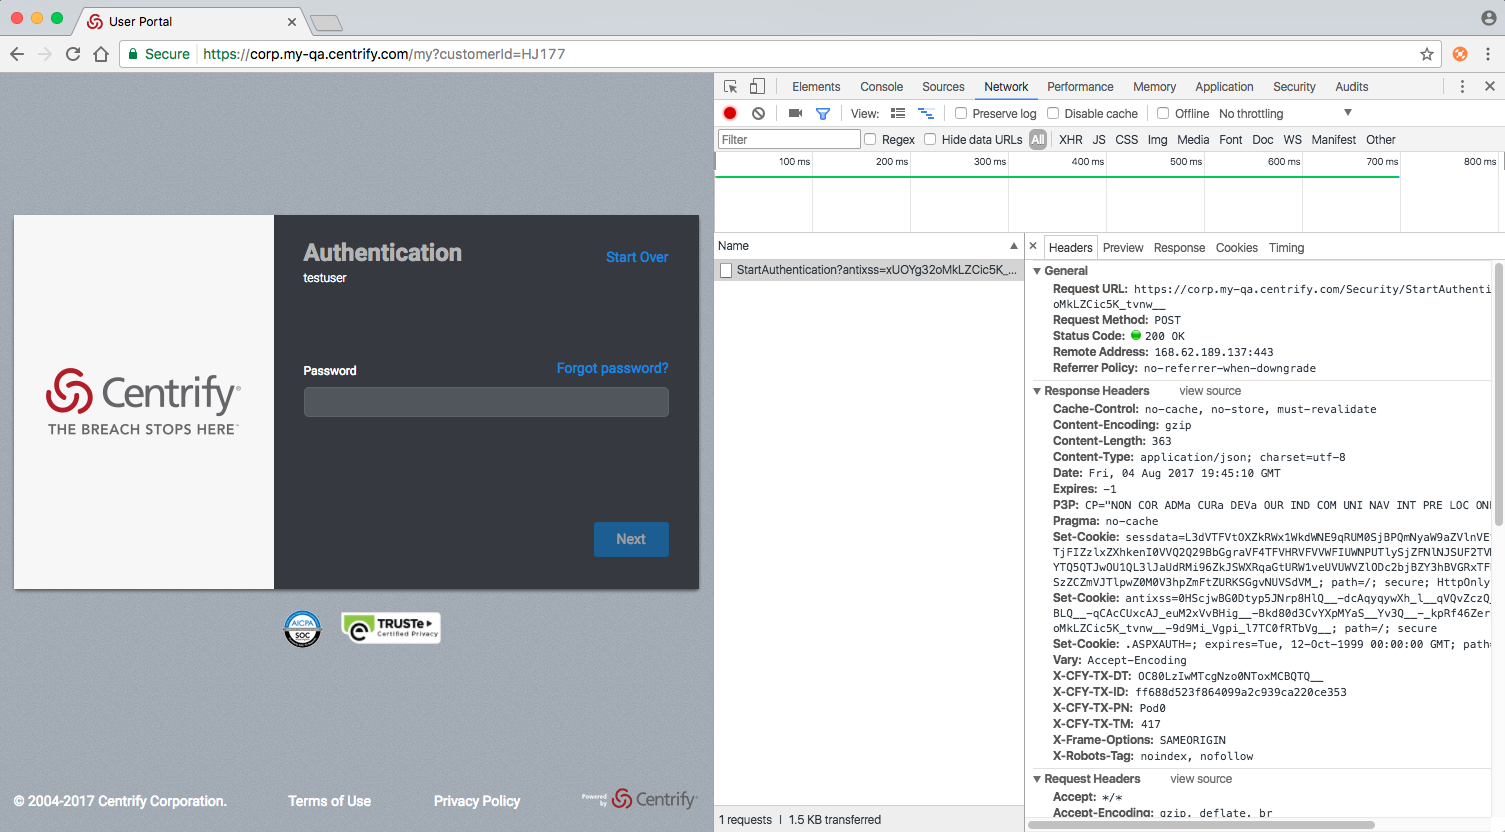Click the browser back arrow
The image size is (1505, 832).
[x=17, y=54]
